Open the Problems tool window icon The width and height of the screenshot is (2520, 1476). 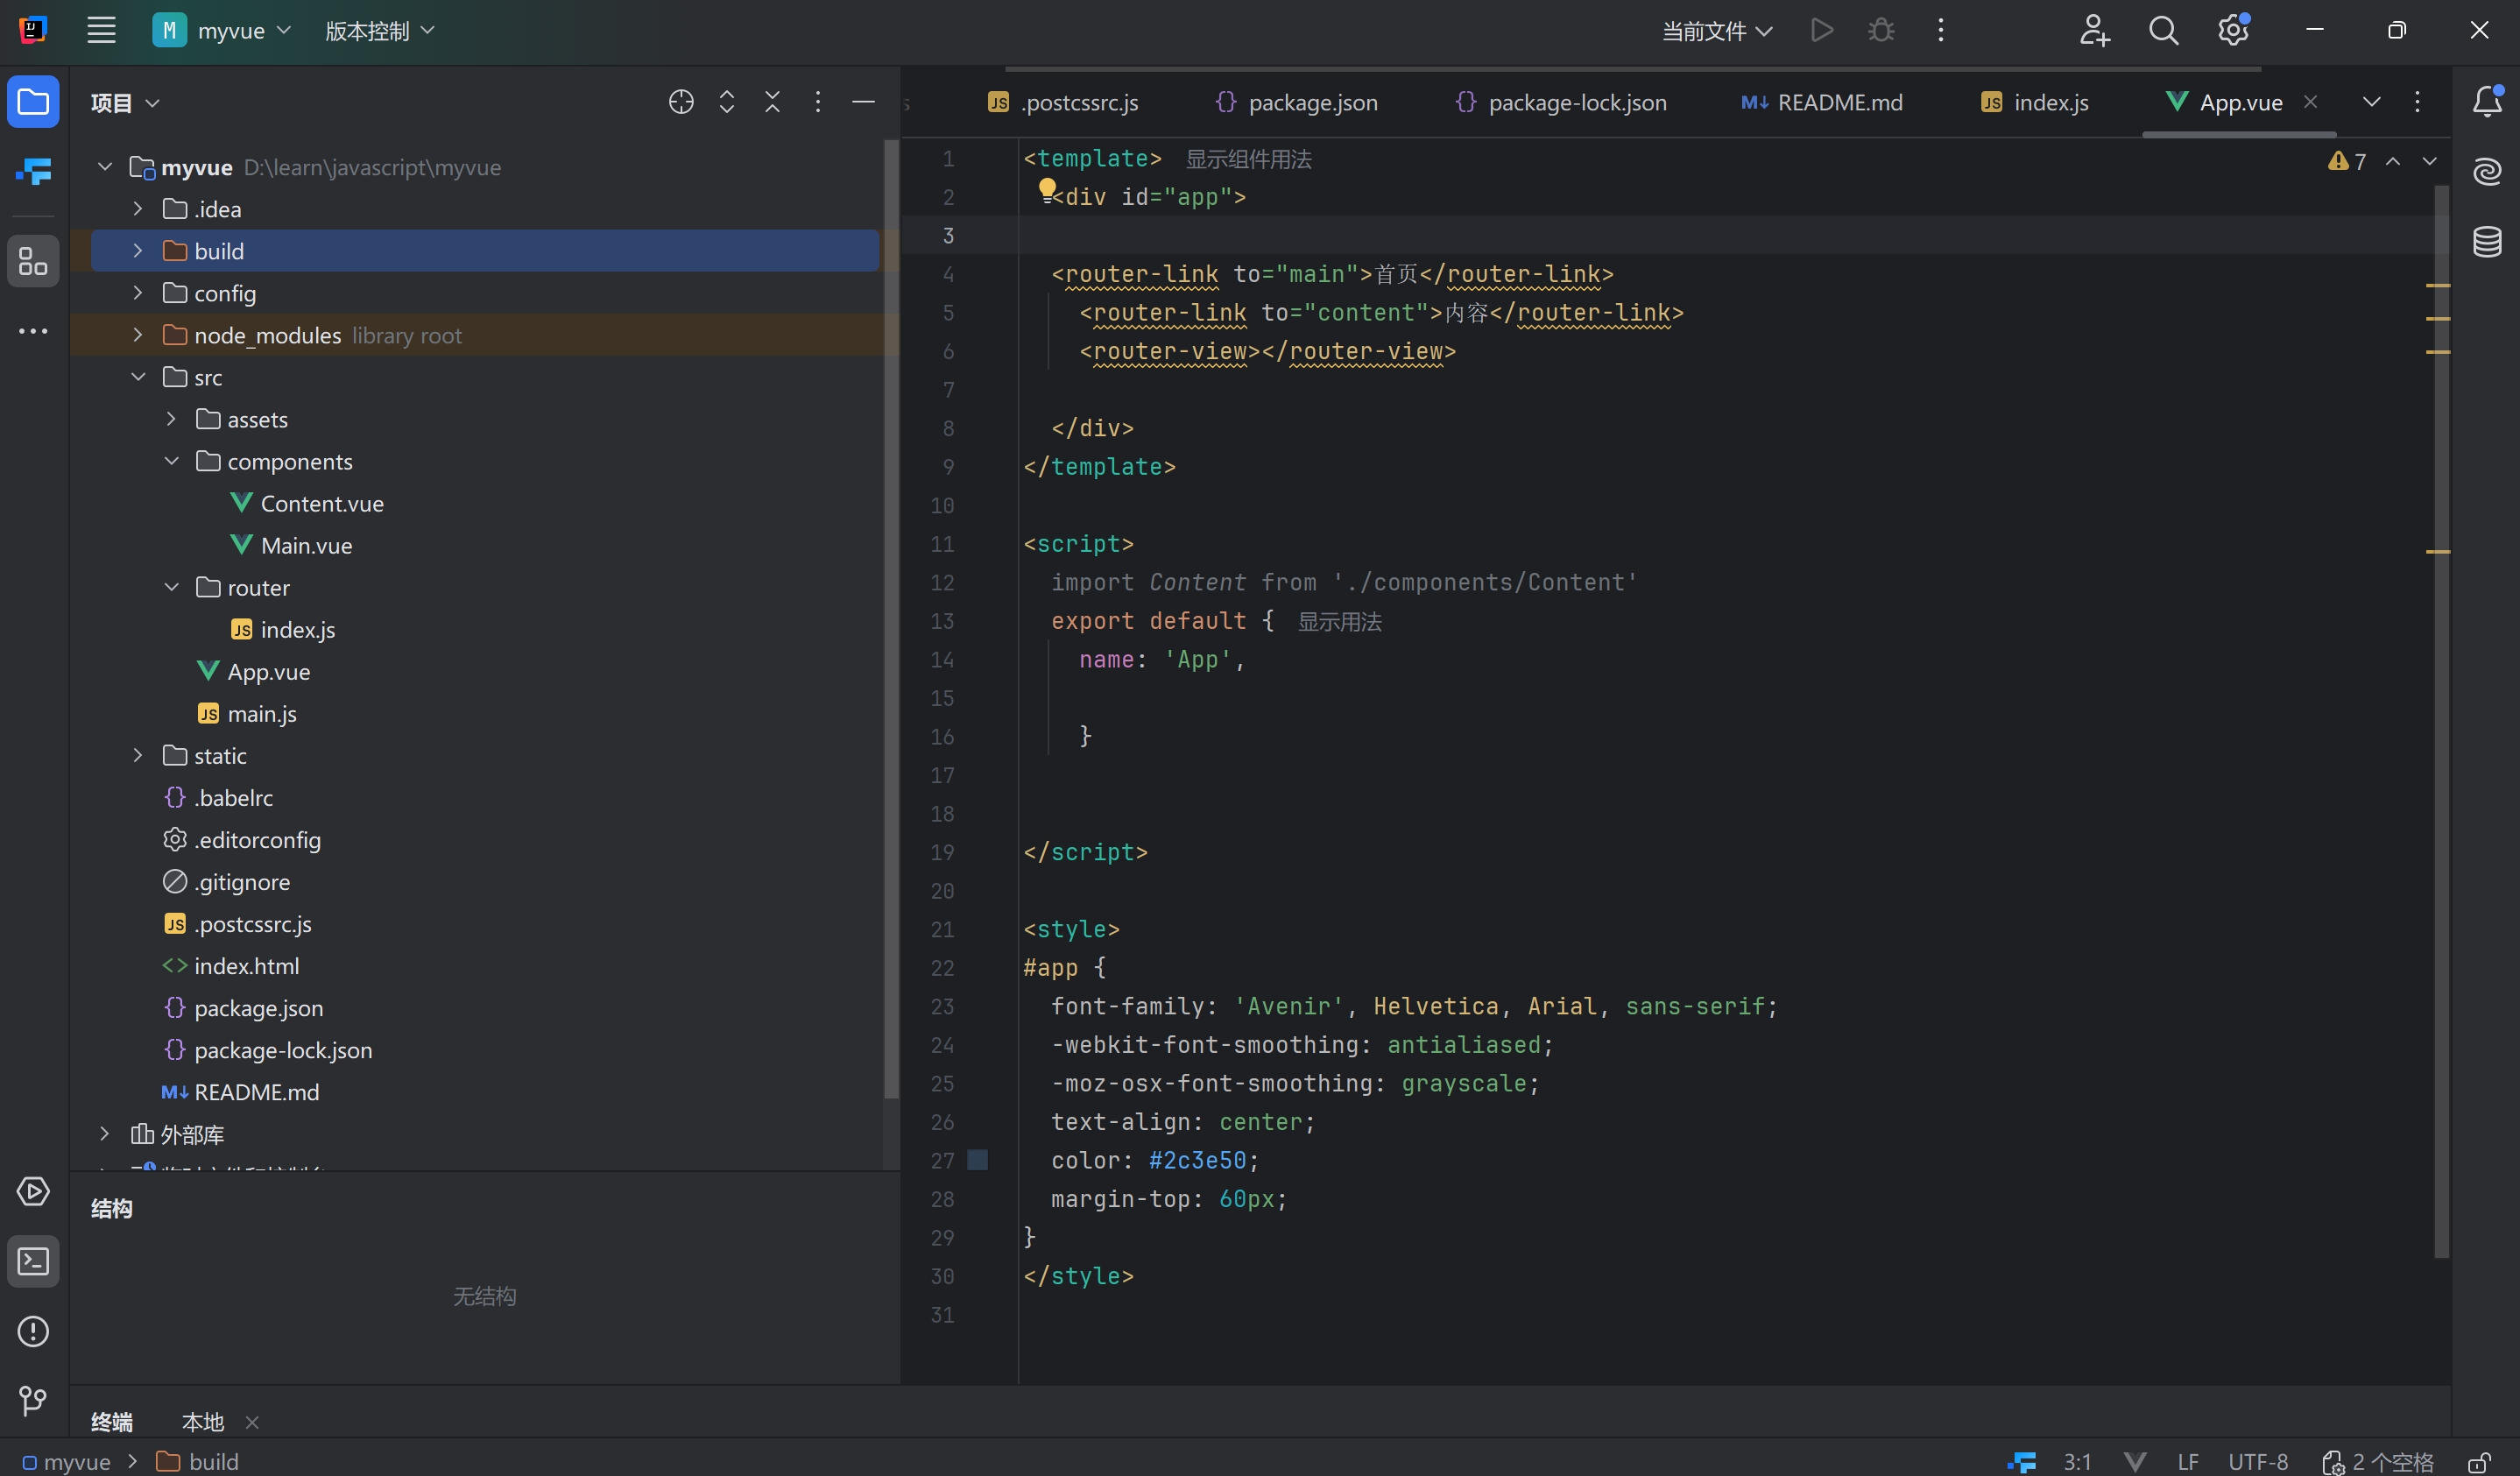(x=33, y=1331)
